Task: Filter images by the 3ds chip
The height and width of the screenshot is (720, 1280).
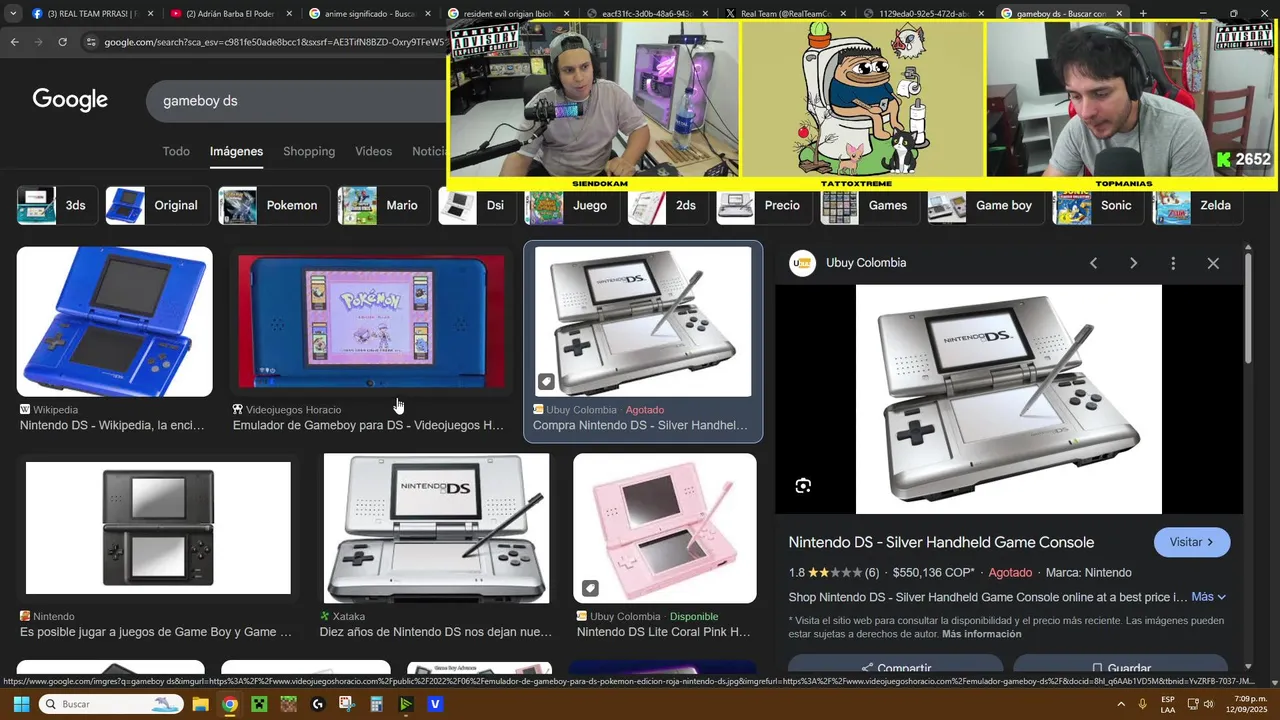Action: tap(57, 205)
